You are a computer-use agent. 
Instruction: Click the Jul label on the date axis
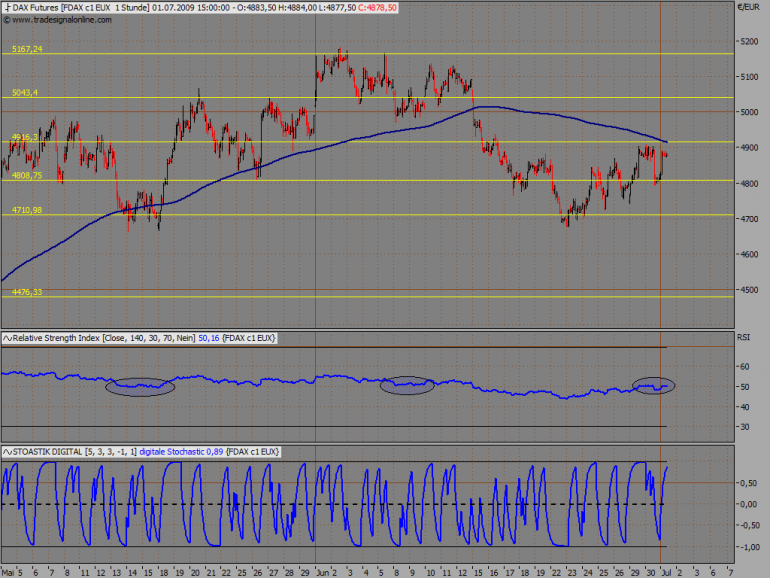(x=667, y=573)
